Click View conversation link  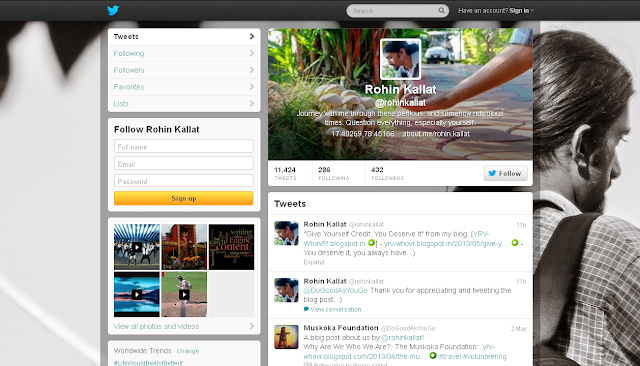336,310
